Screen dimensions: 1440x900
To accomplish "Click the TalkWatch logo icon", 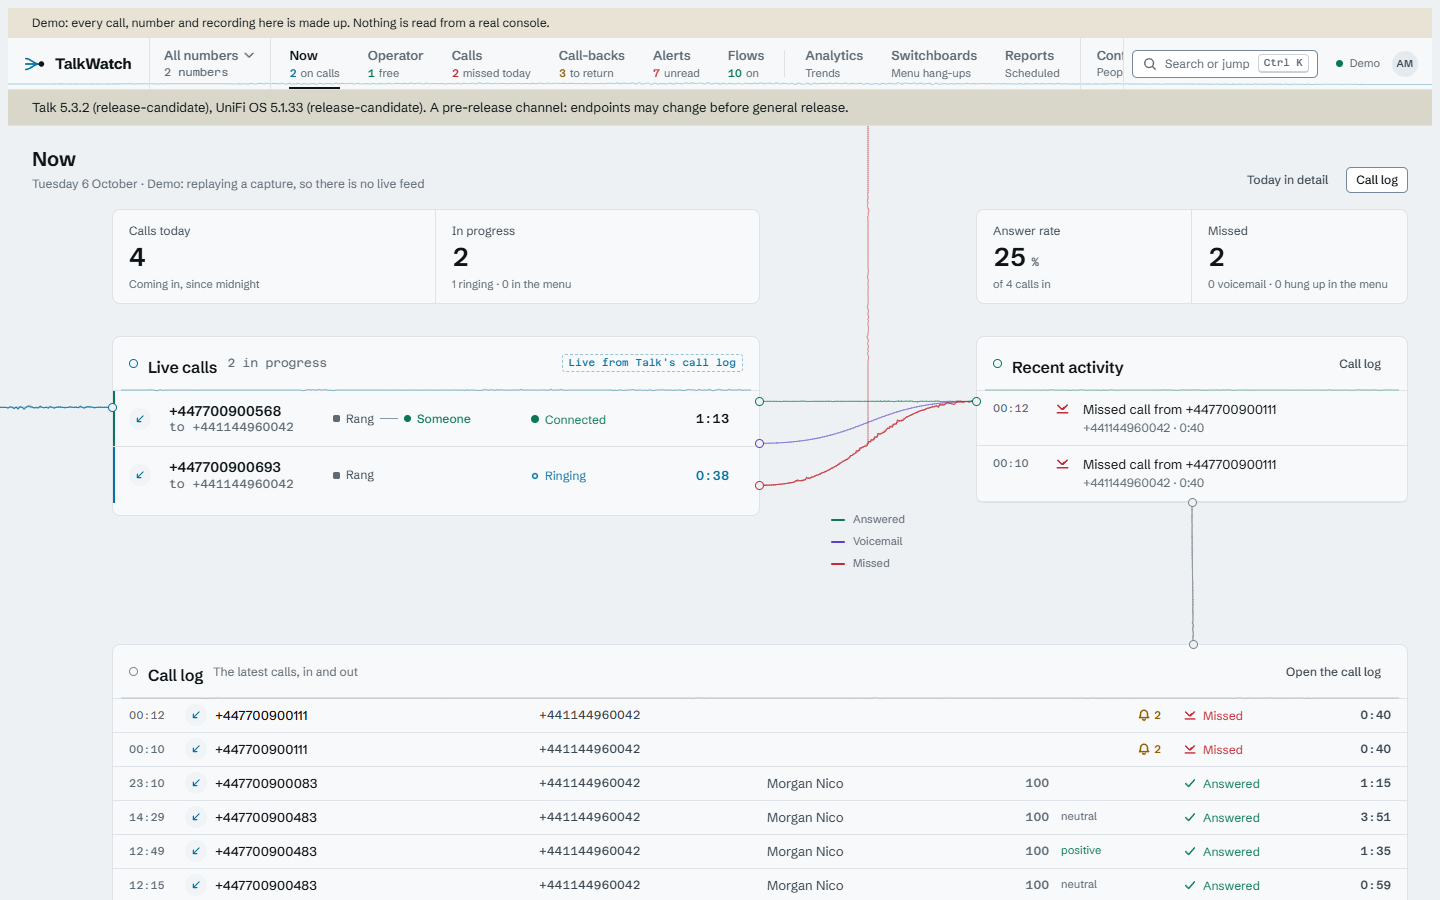I will click(34, 64).
